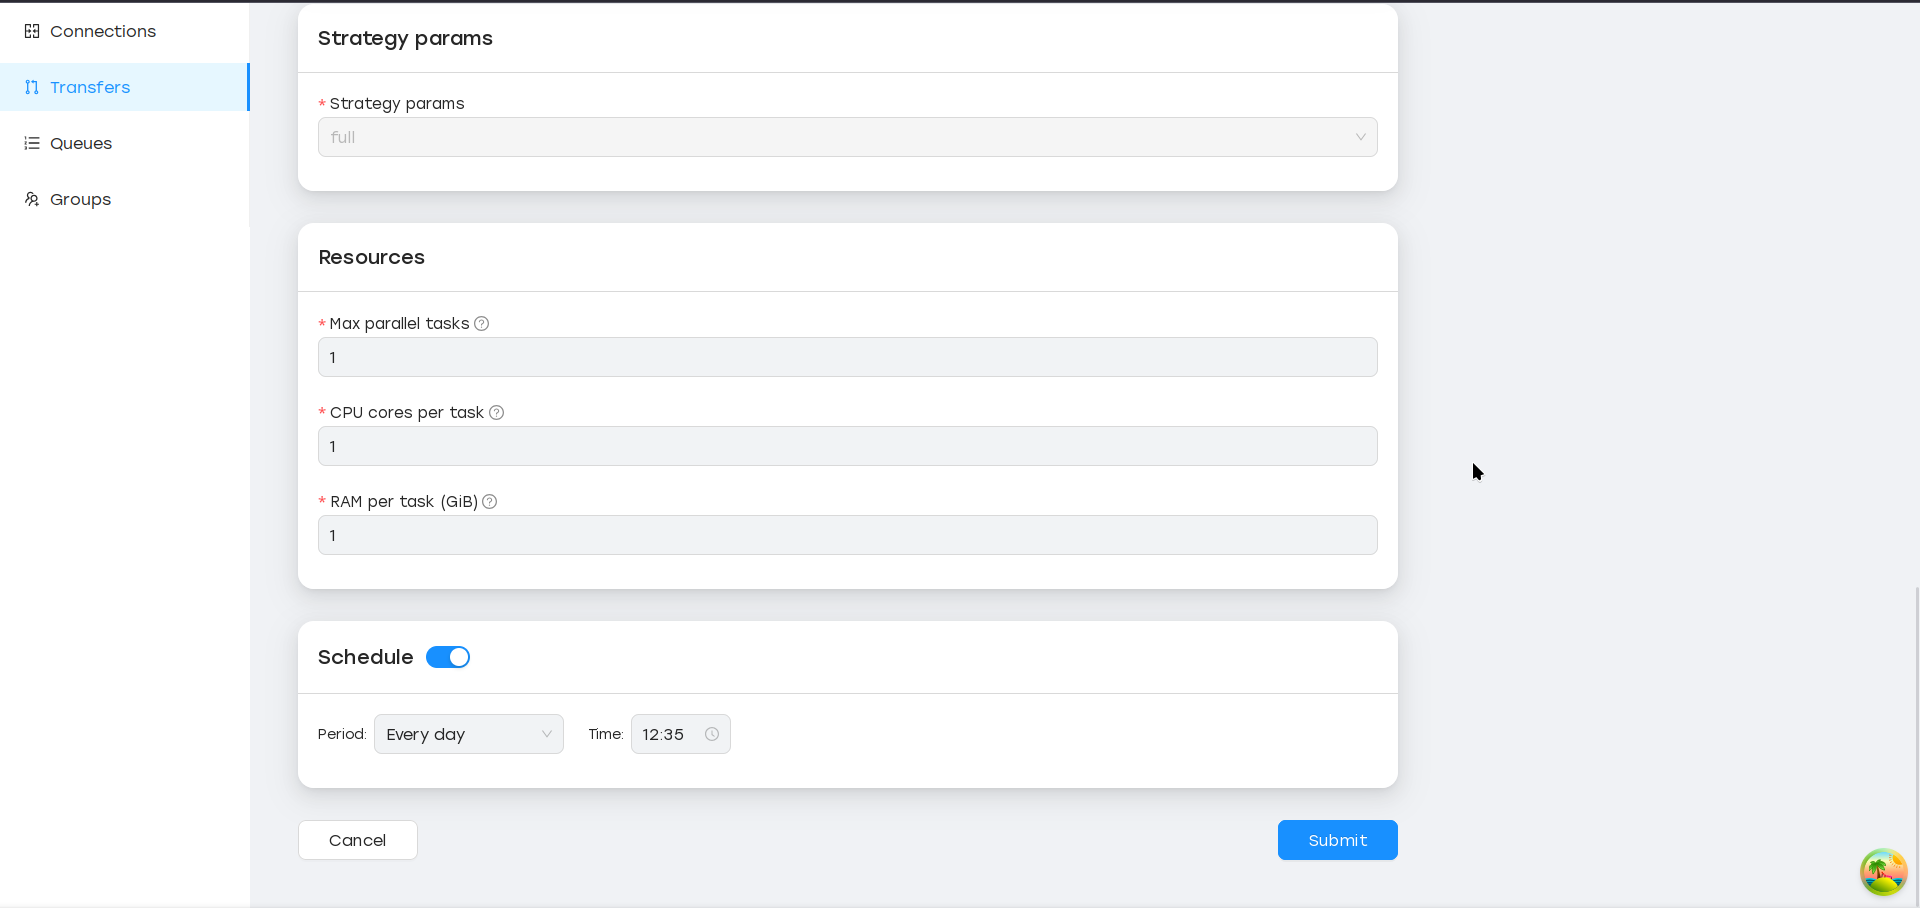This screenshot has height=908, width=1920.
Task: Click the Queues list icon
Action: coord(32,143)
